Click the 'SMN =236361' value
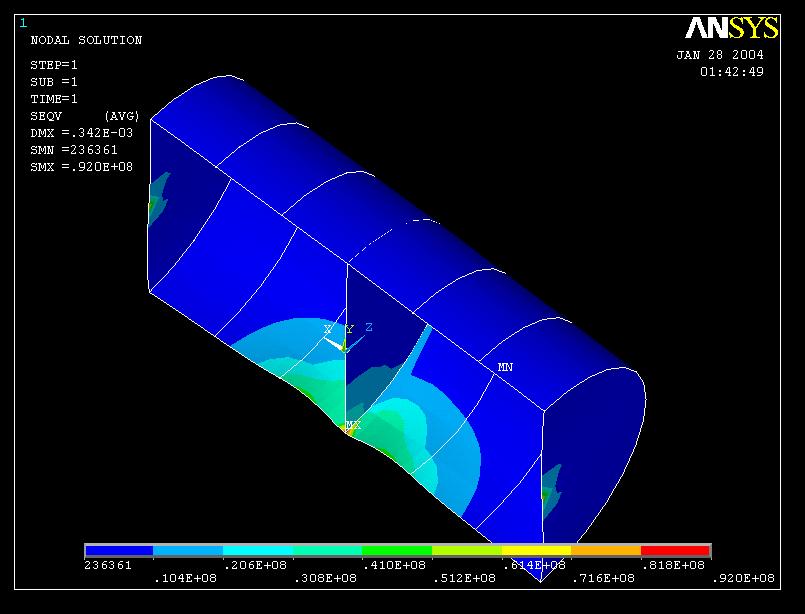The width and height of the screenshot is (805, 614). [74, 150]
